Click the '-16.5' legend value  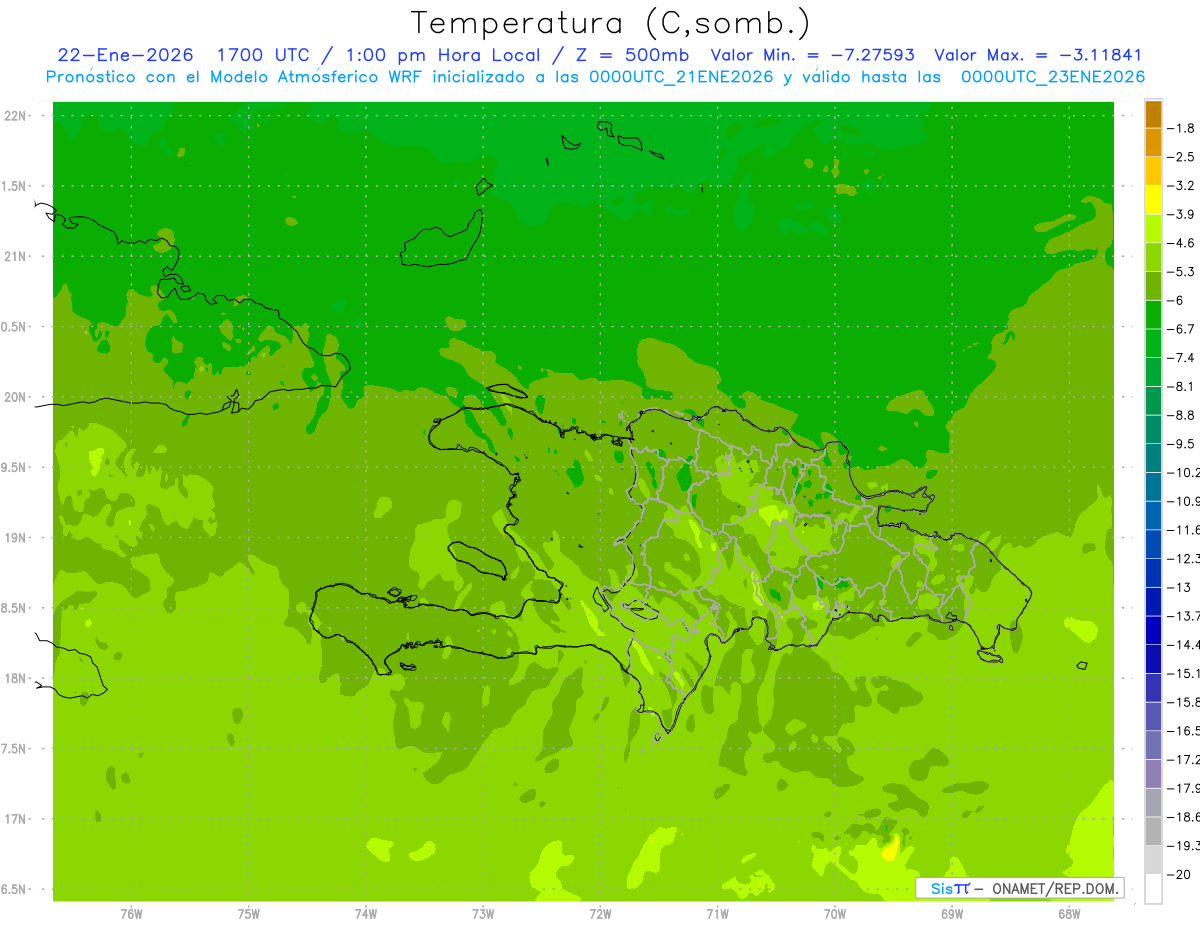pyautogui.click(x=1184, y=731)
